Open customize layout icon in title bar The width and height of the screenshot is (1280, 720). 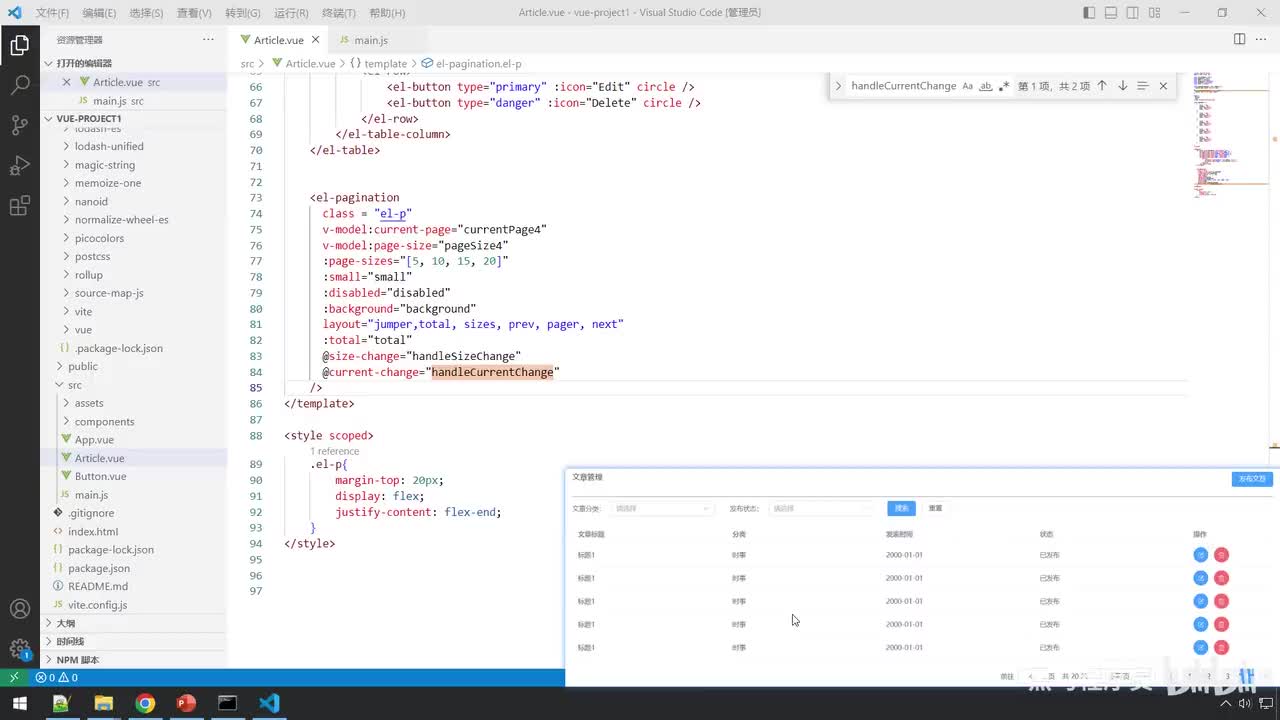[1155, 13]
